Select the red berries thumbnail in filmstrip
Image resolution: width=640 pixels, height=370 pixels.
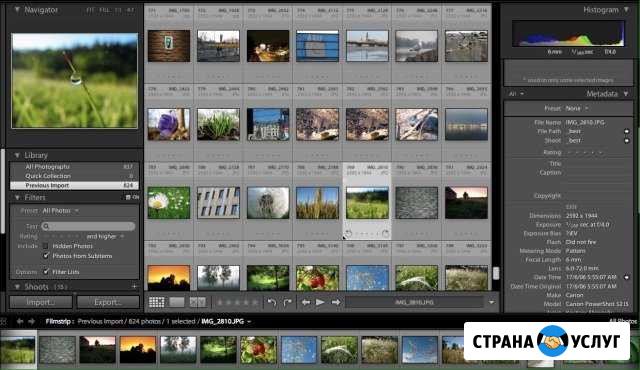tap(258, 350)
